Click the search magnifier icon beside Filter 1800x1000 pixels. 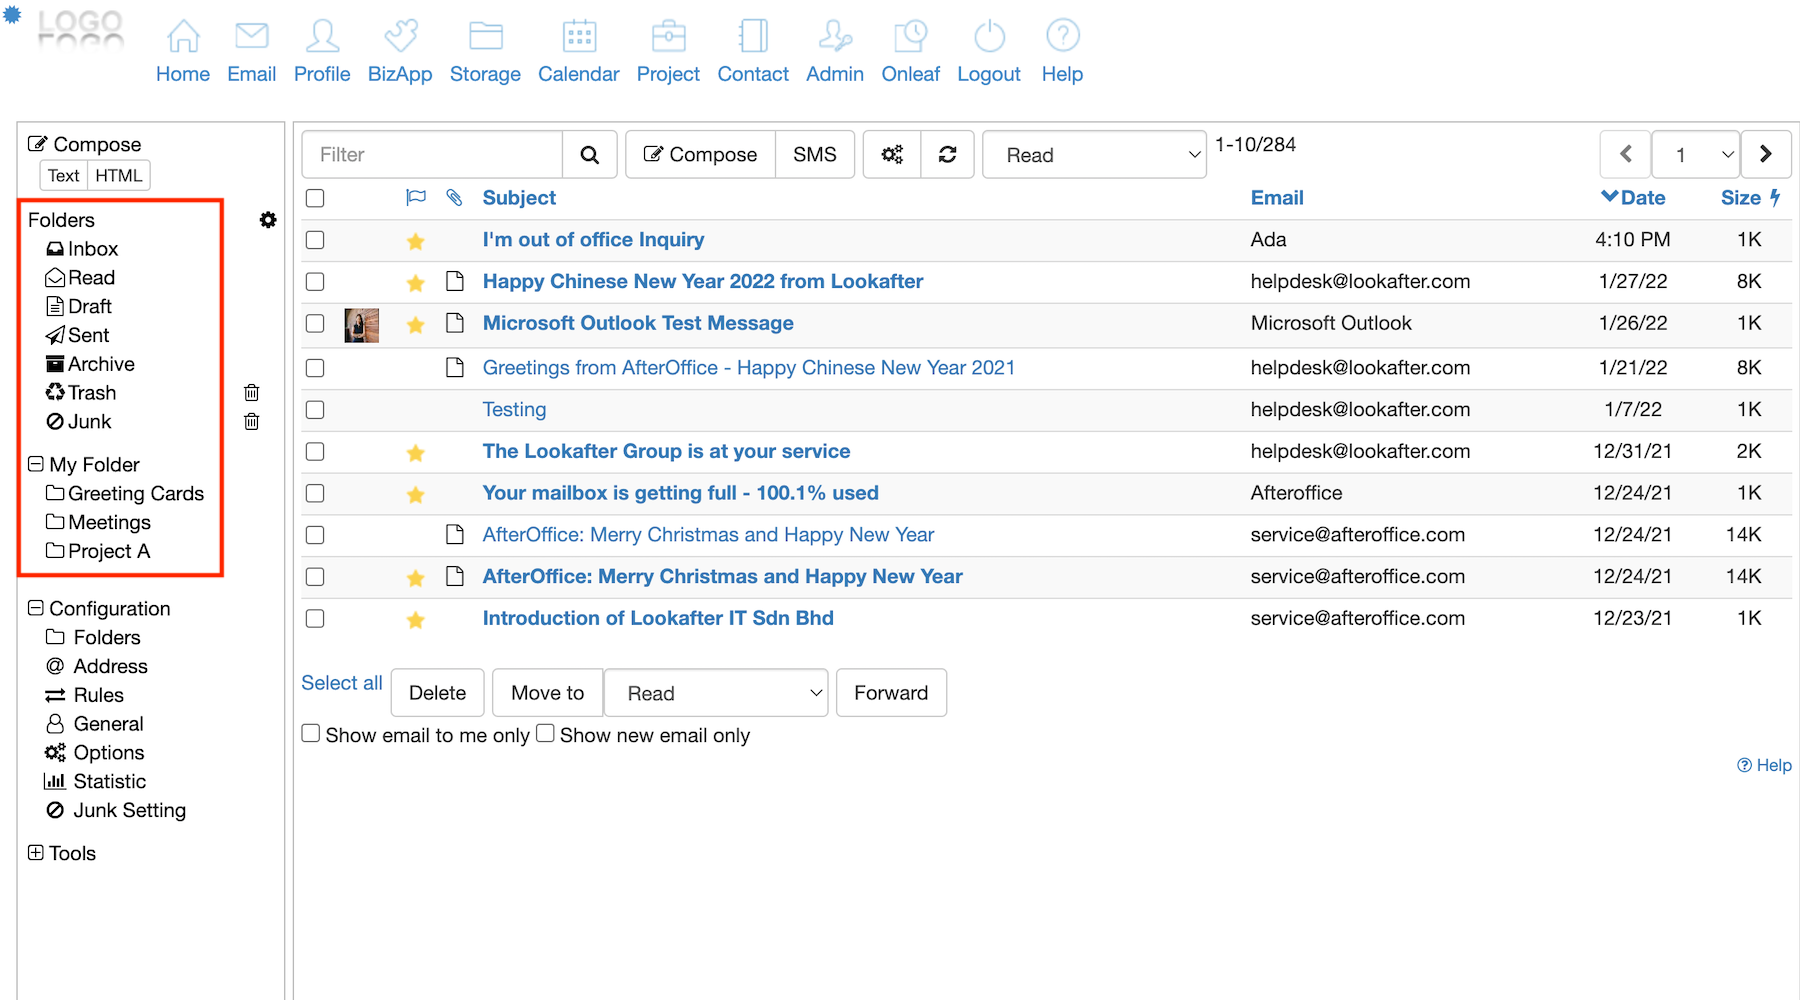point(589,155)
